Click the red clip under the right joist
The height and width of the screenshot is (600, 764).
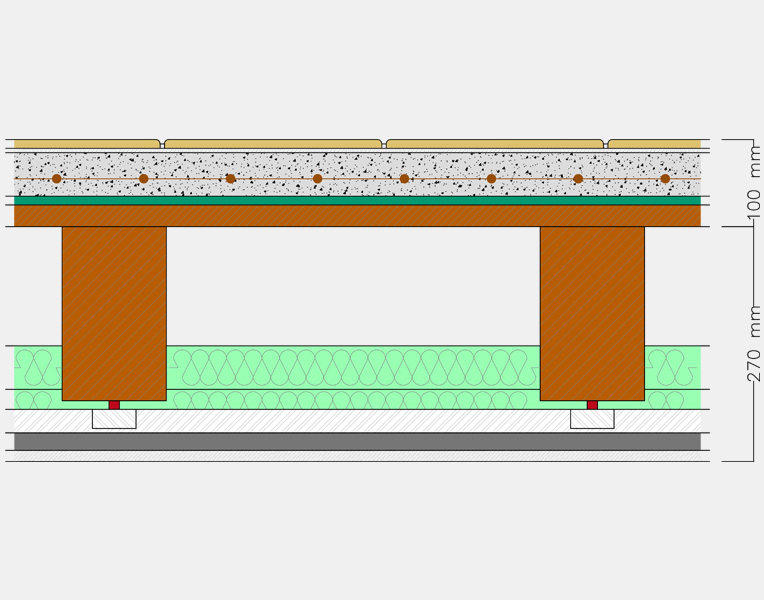[592, 405]
